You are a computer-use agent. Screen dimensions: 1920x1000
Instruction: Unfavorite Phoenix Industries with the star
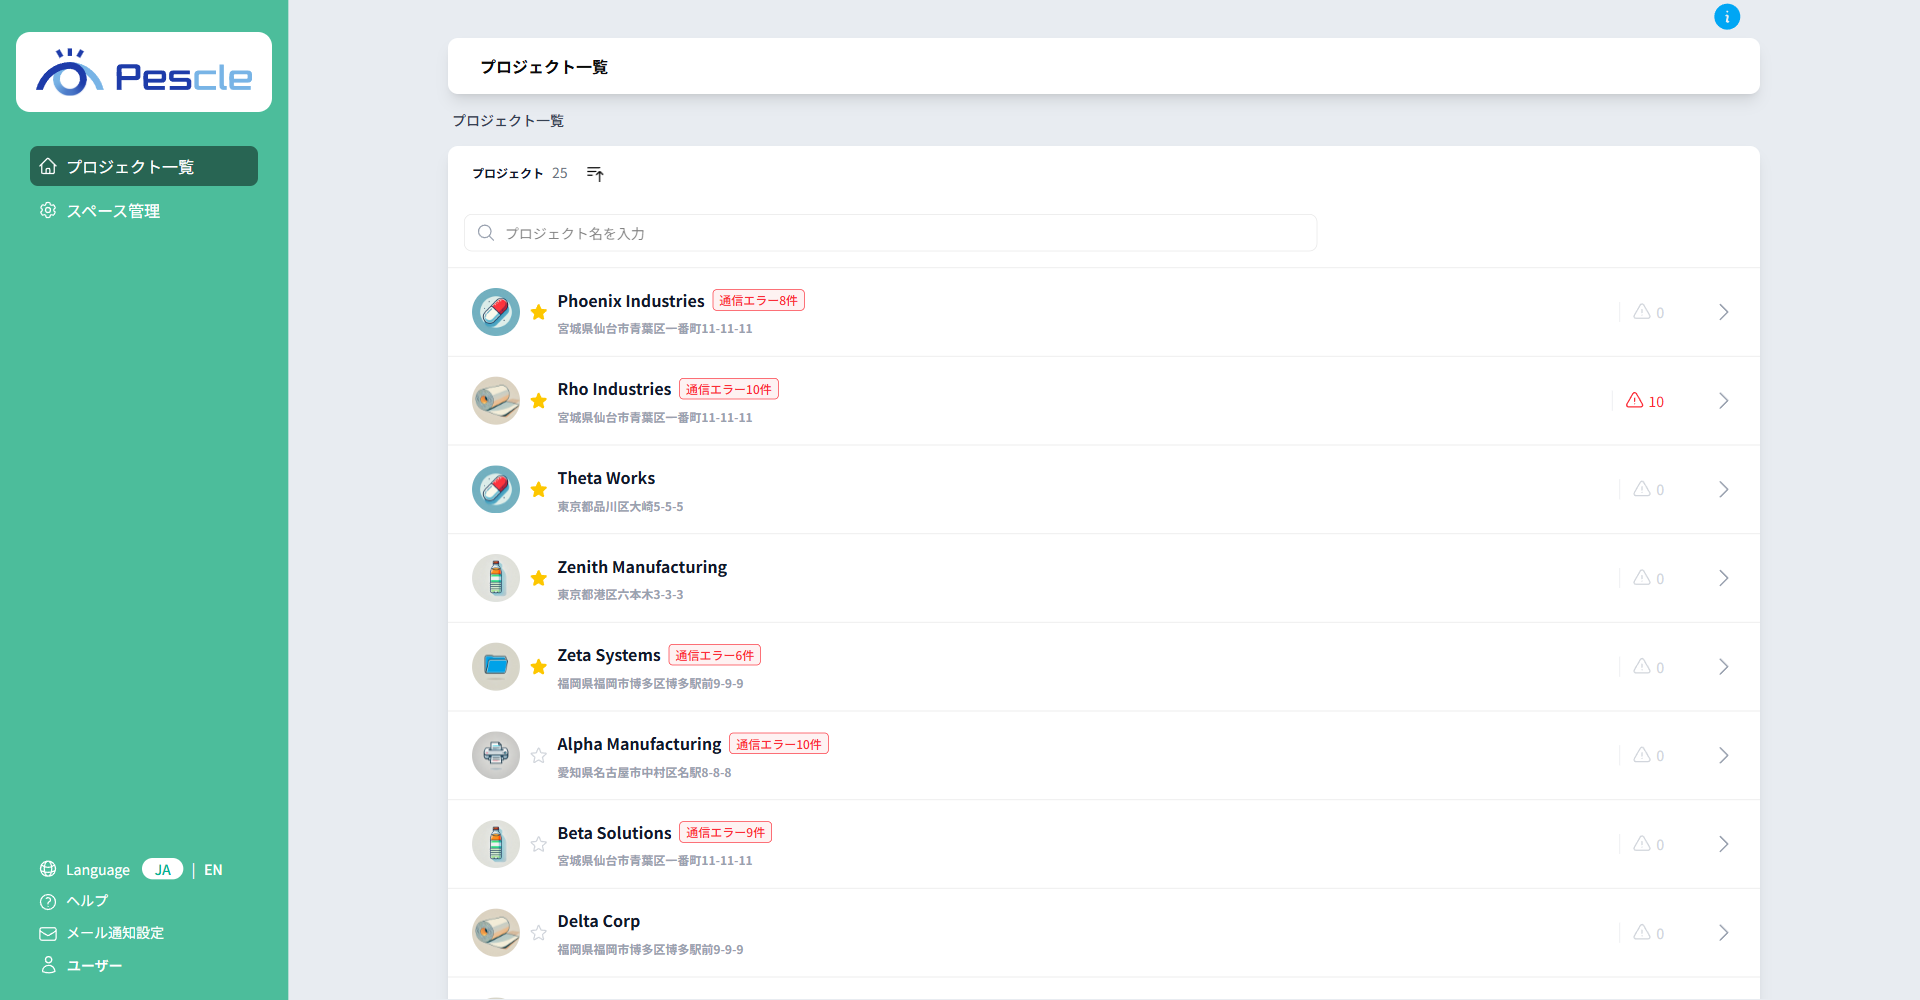click(x=538, y=312)
